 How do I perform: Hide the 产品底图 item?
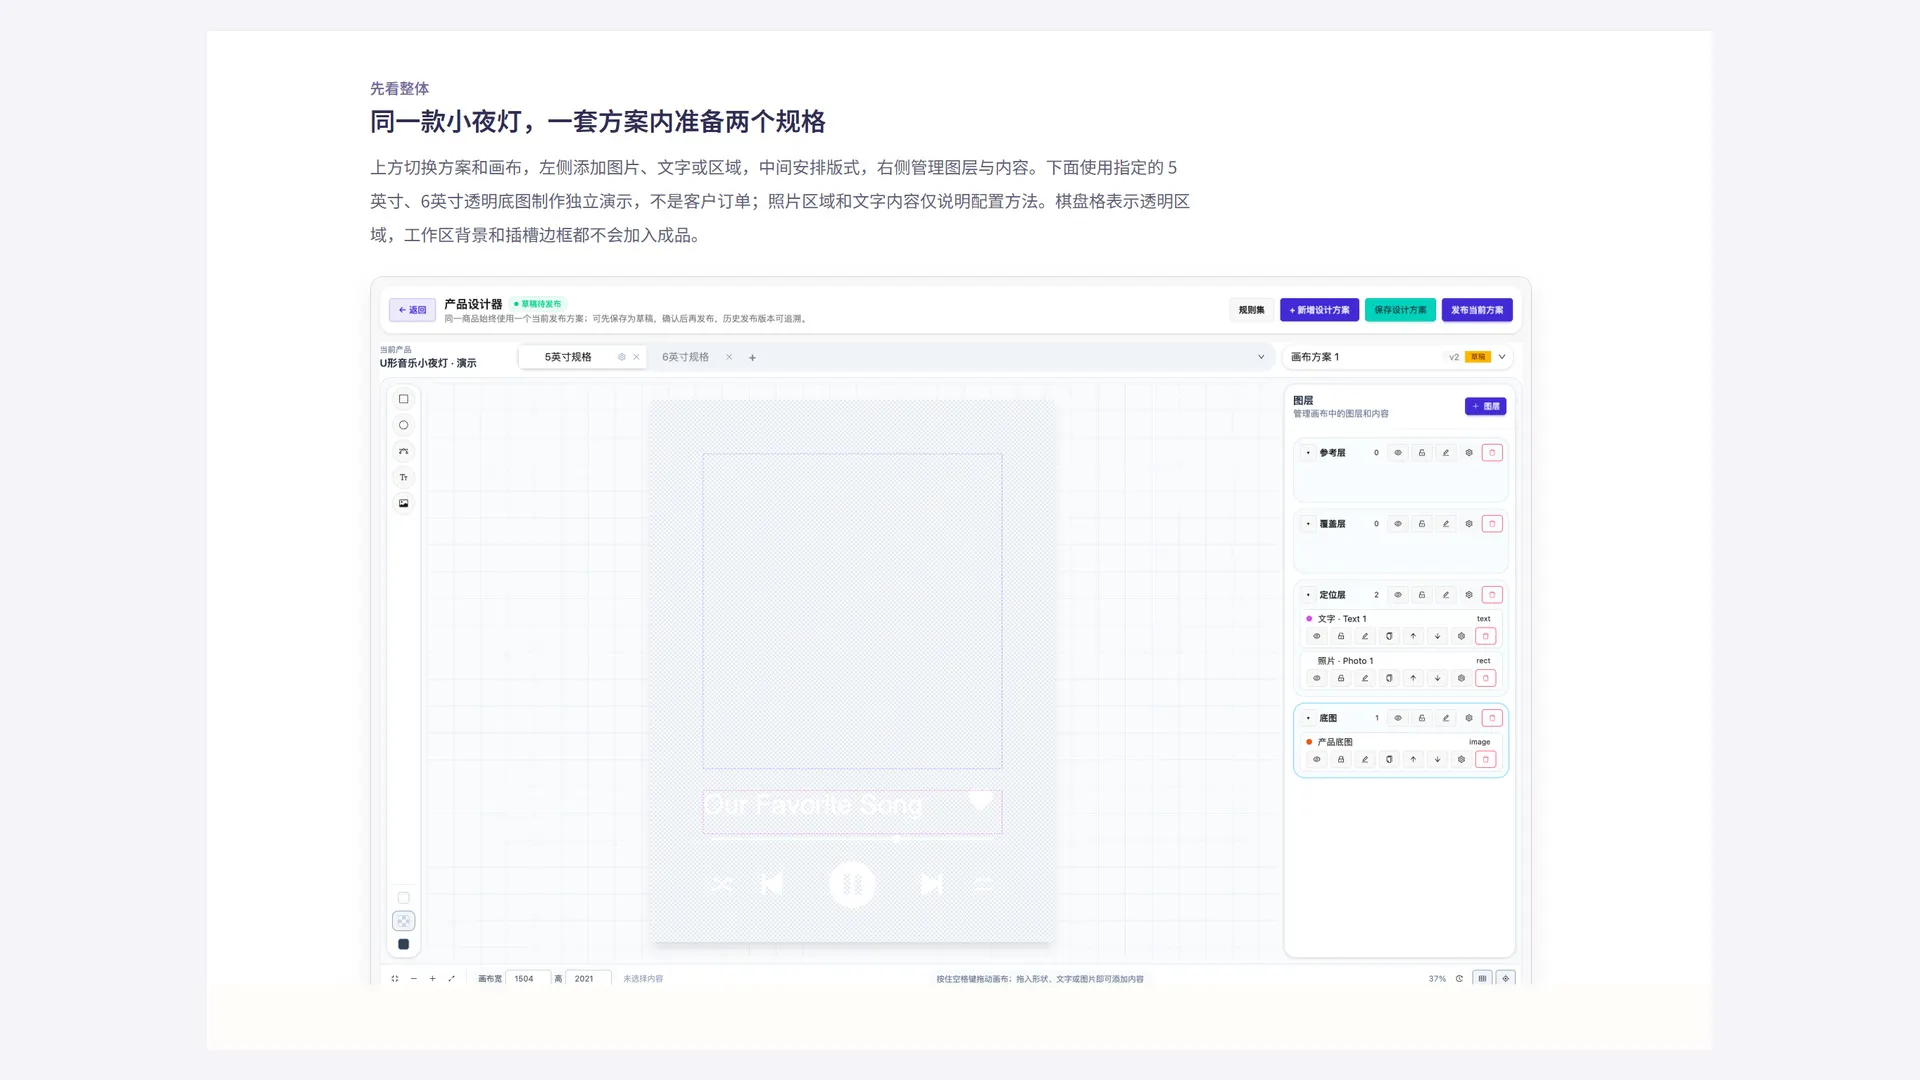[1317, 760]
